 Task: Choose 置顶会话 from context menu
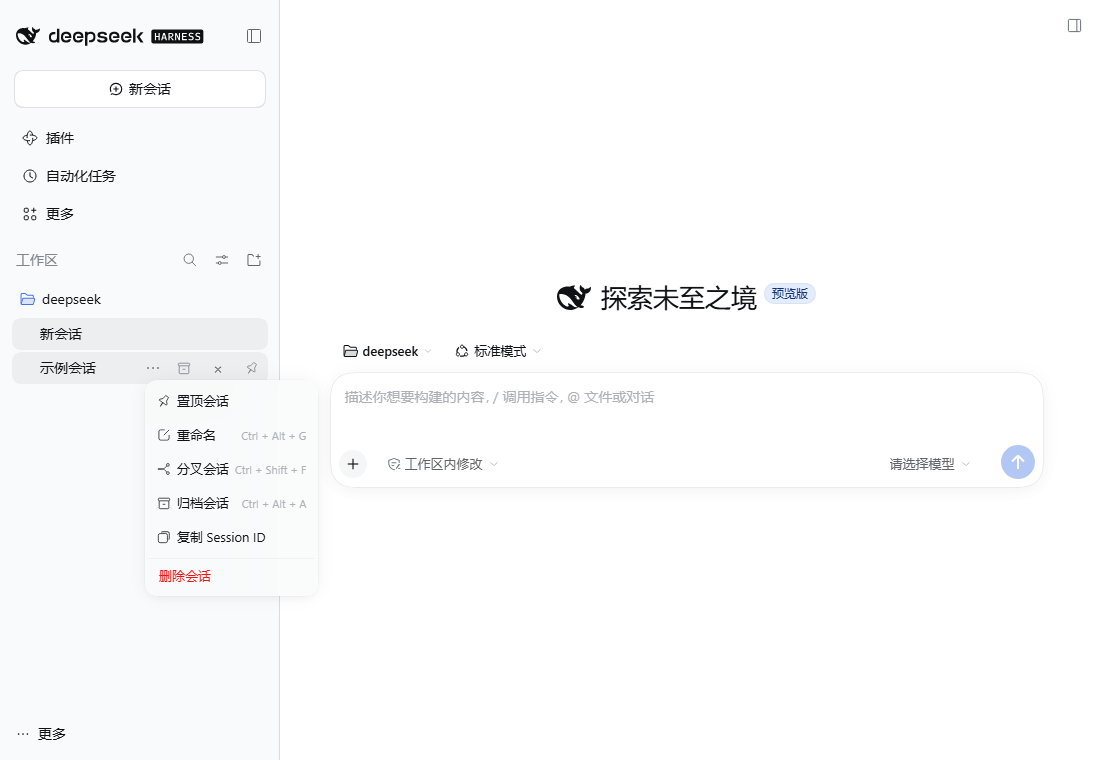point(231,401)
